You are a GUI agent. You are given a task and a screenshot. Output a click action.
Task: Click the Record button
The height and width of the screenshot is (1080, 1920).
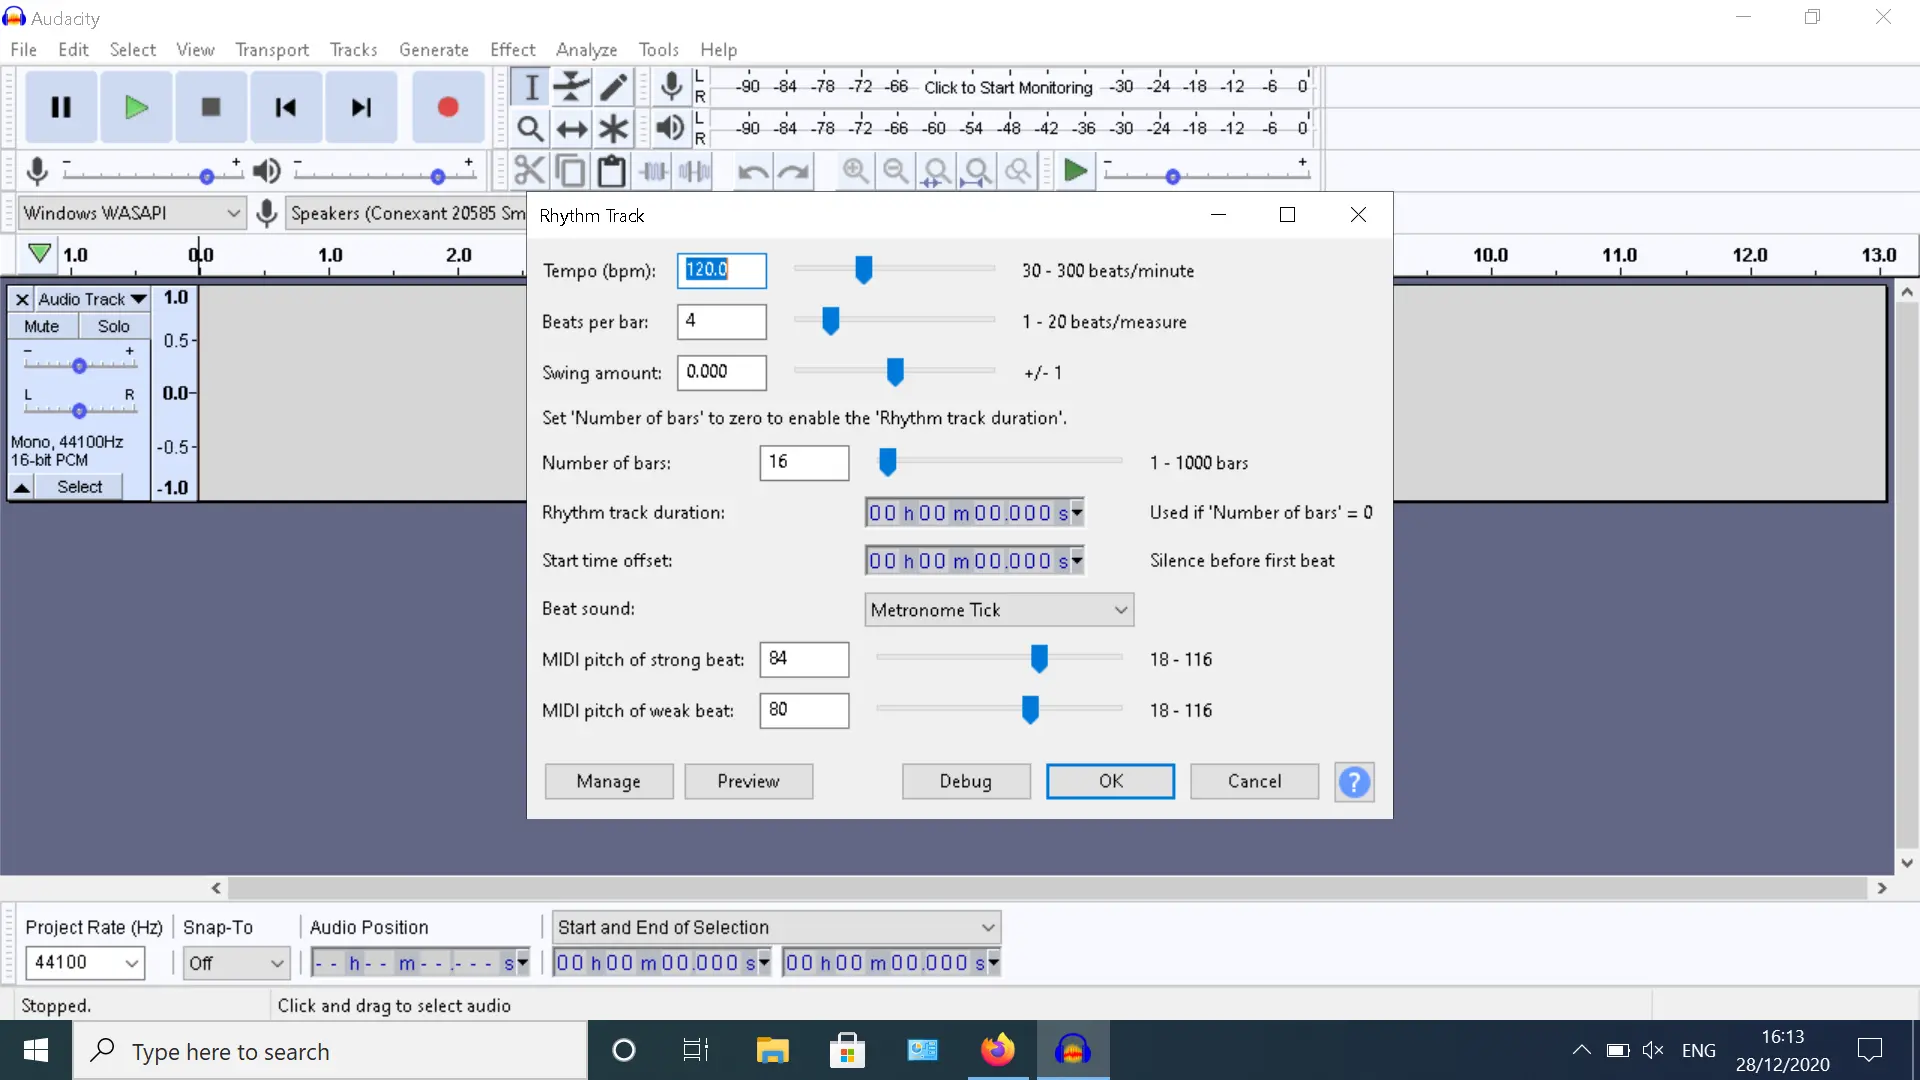tap(447, 107)
